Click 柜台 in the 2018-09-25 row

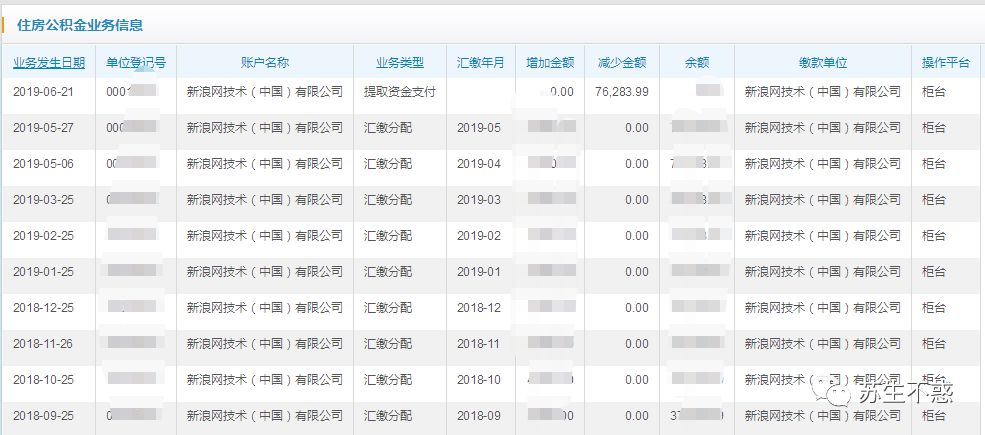[933, 416]
